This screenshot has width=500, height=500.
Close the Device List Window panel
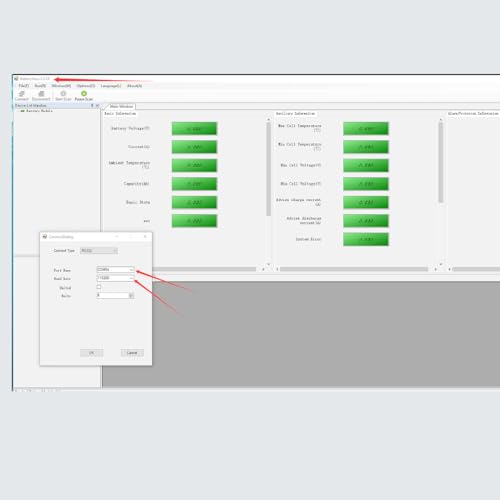pos(97,106)
